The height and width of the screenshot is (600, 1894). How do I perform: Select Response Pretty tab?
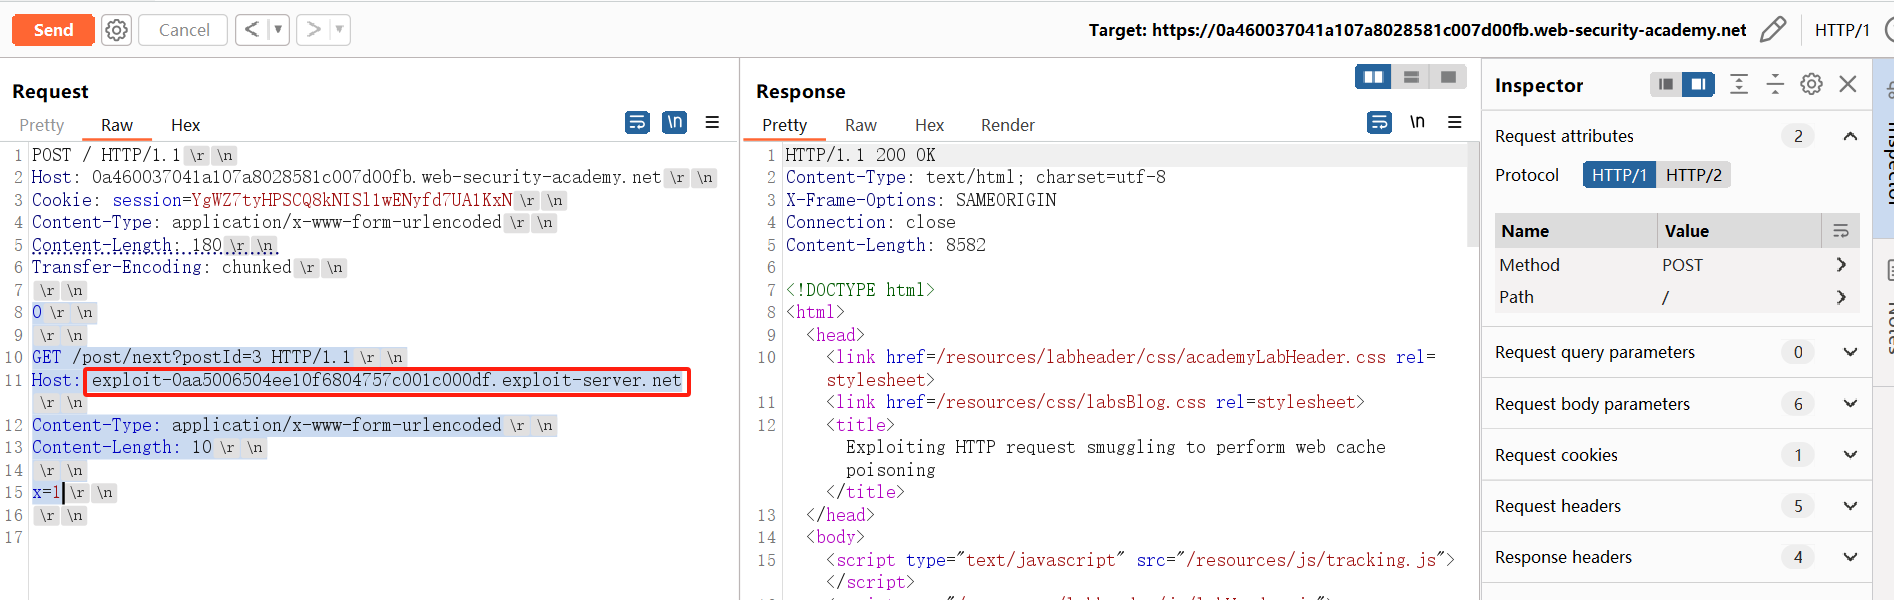[785, 125]
